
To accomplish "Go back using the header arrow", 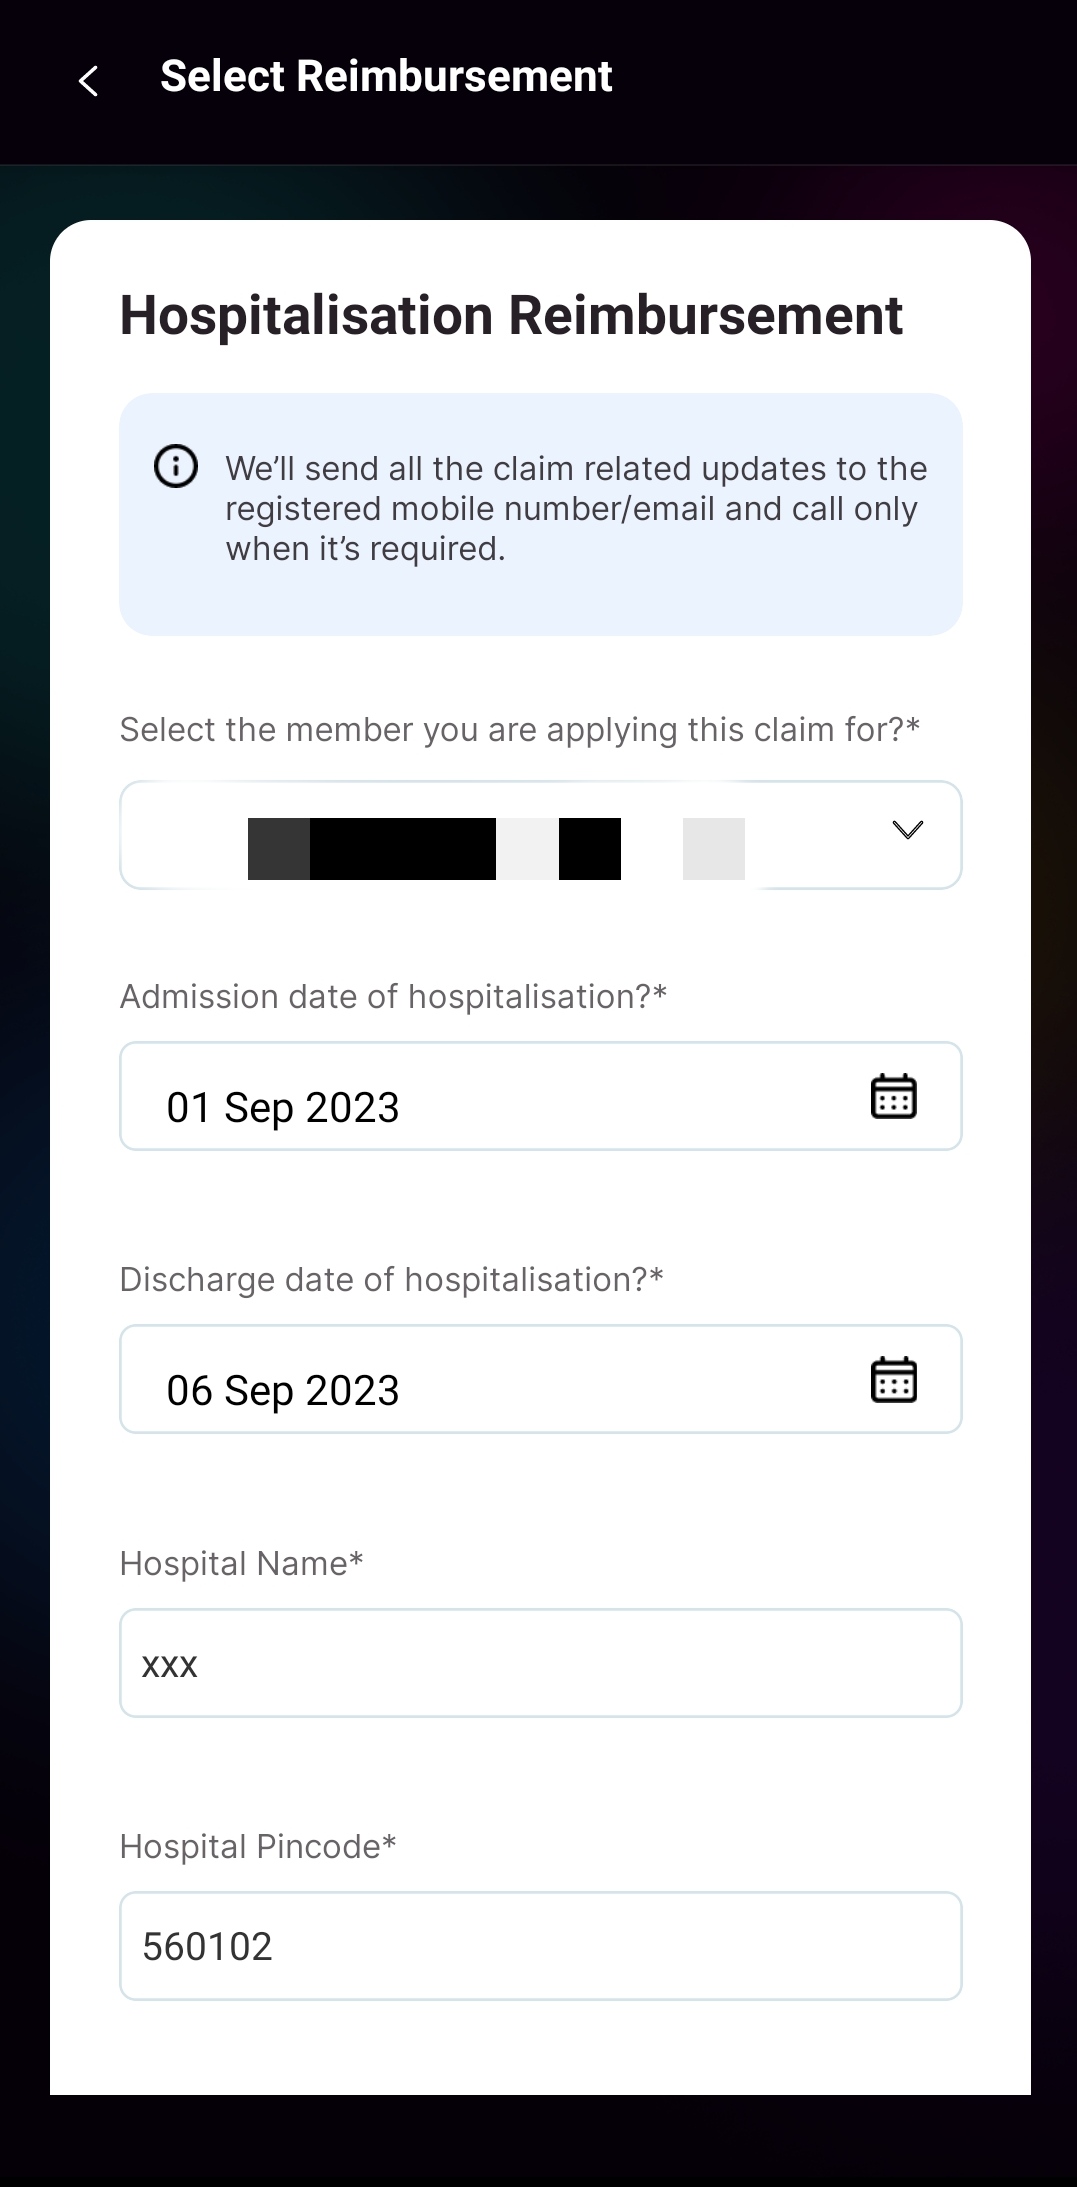I will (x=88, y=80).
